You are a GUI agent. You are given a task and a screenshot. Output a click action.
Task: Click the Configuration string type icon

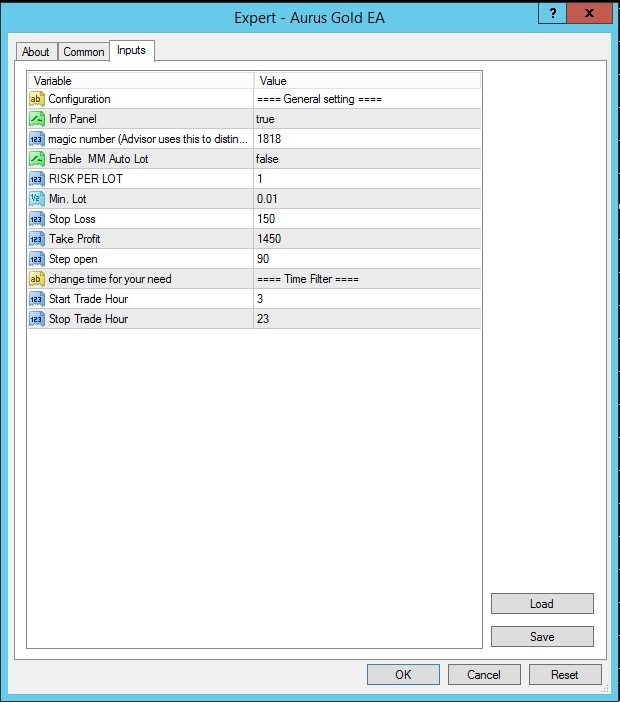click(x=37, y=99)
